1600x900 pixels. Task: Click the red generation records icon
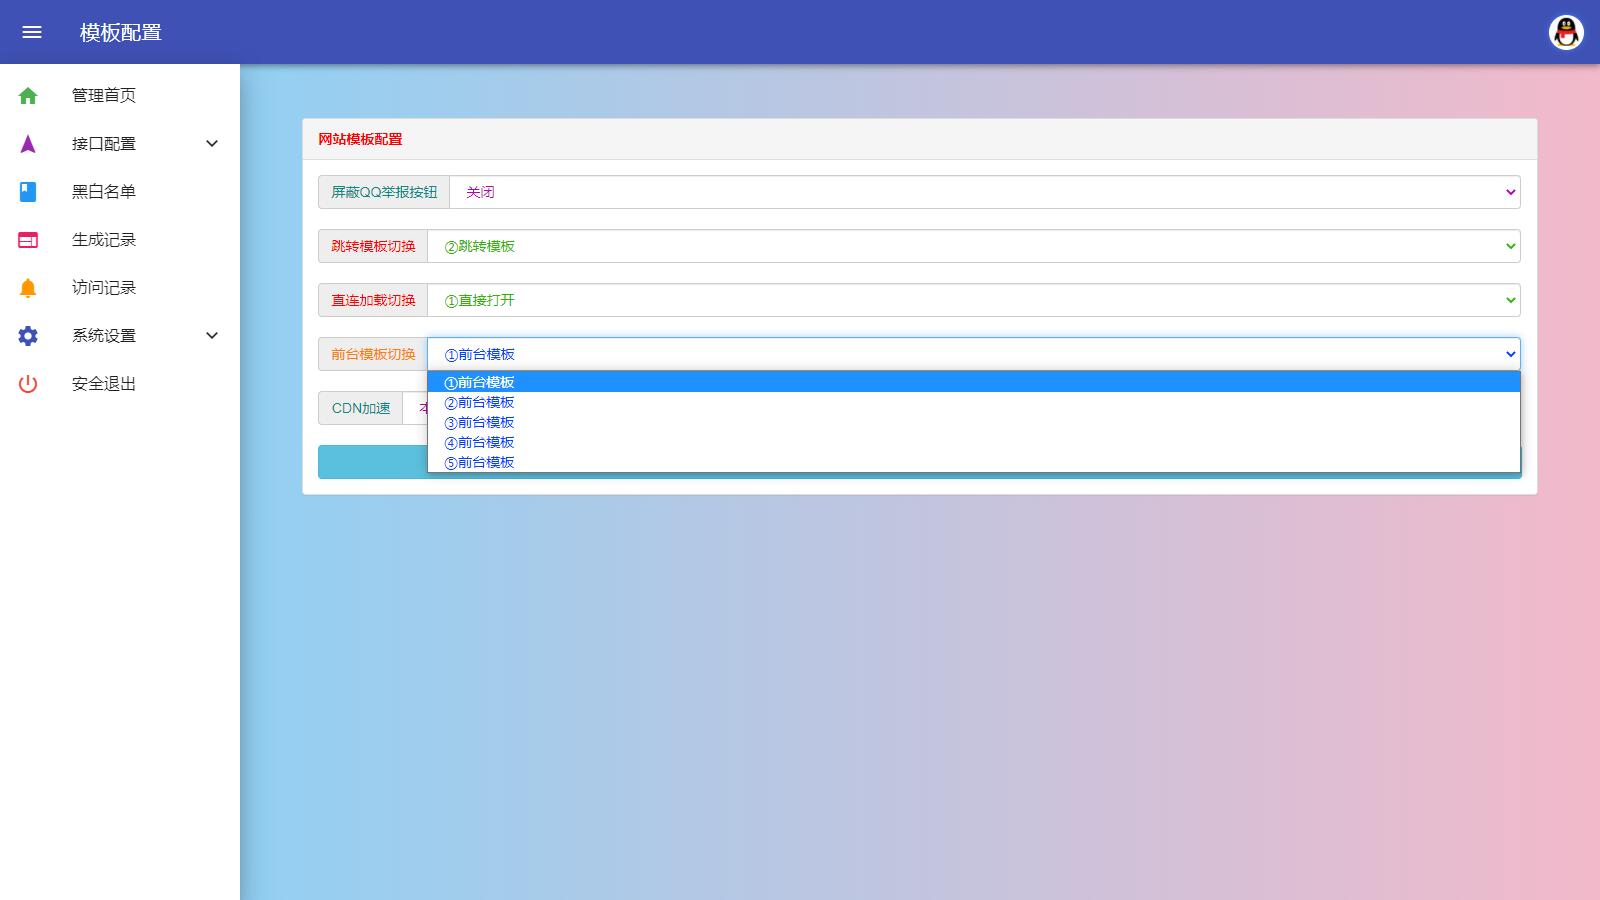click(x=28, y=240)
